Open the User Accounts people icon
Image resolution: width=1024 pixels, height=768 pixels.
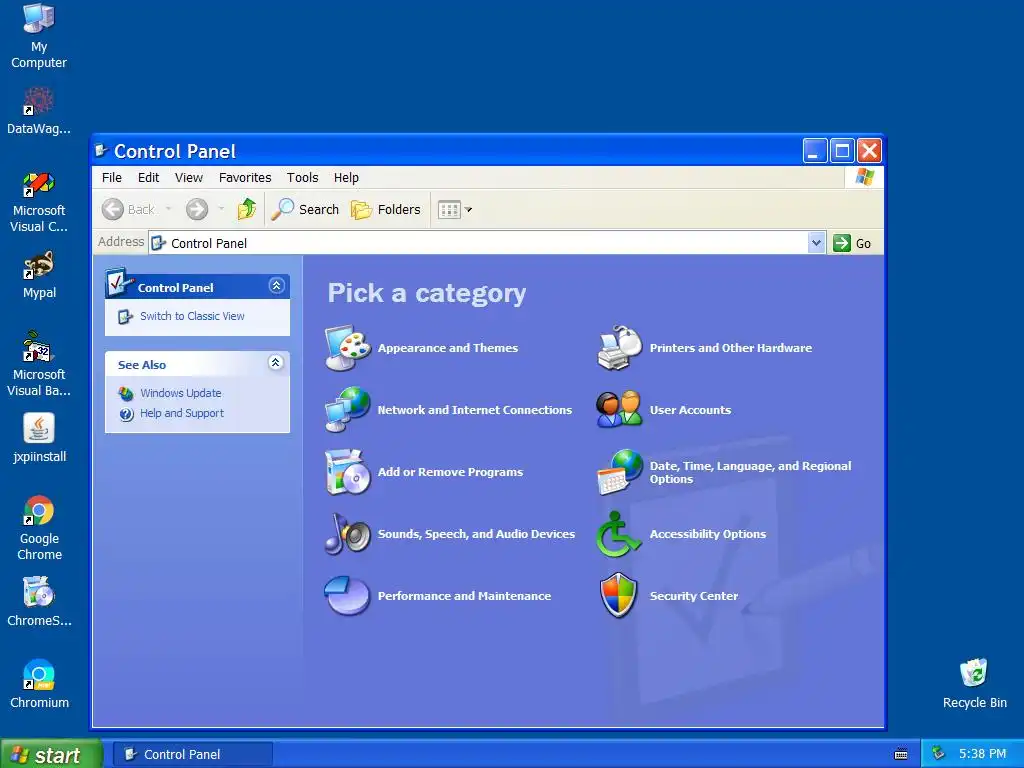pyautogui.click(x=620, y=409)
